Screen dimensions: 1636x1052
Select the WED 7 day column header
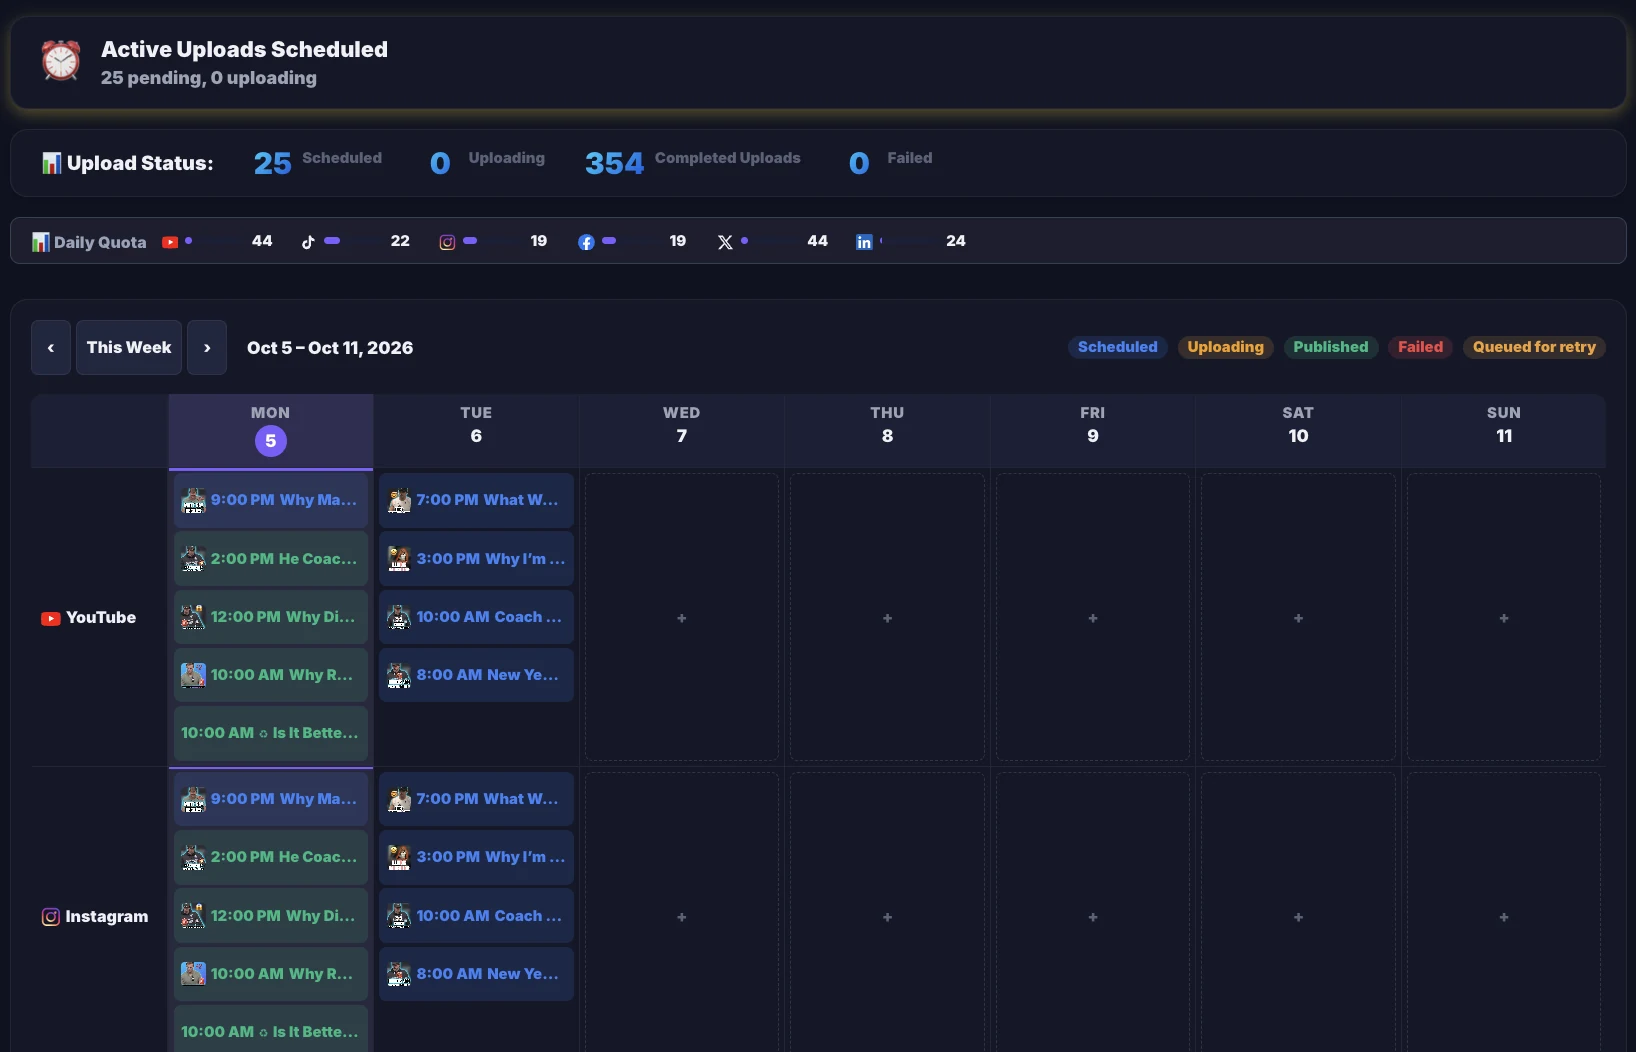682,431
